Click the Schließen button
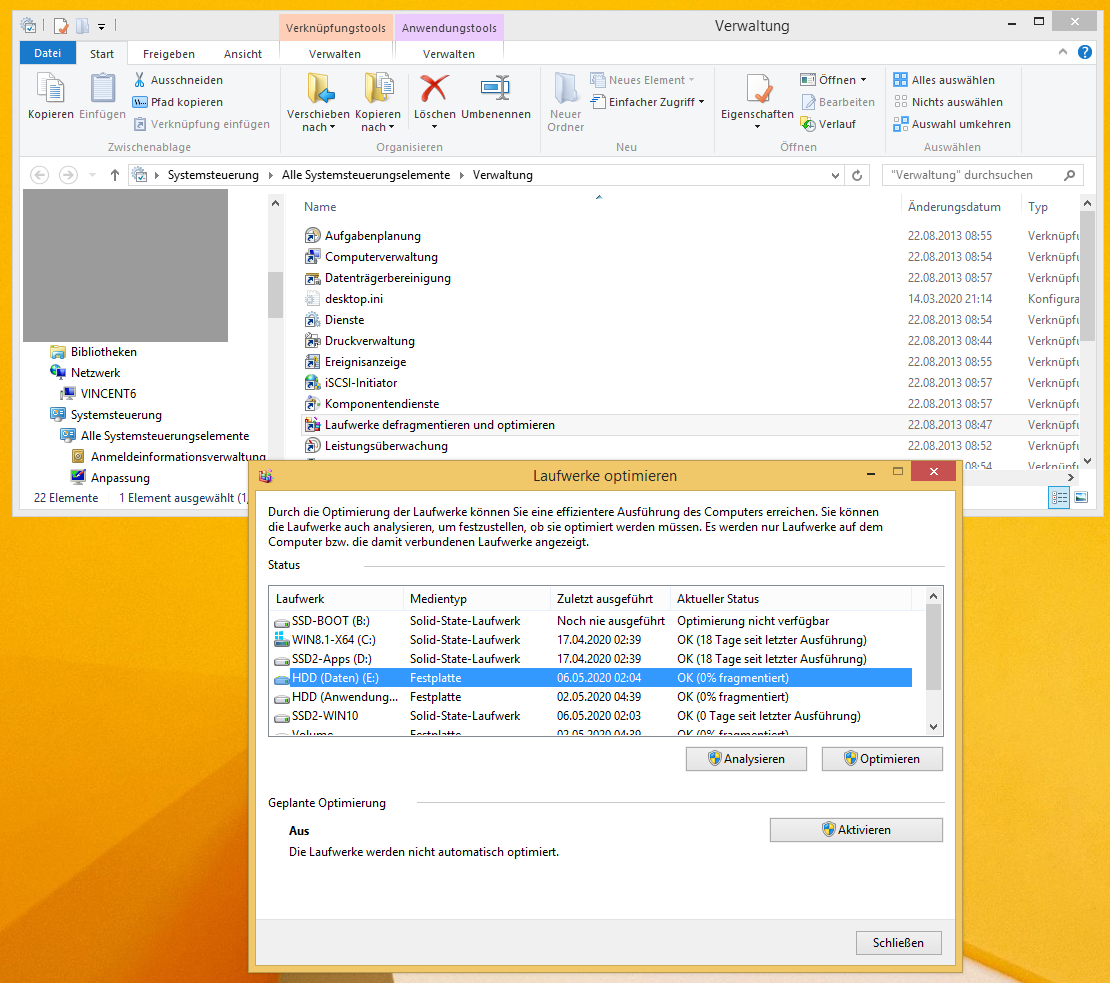Image resolution: width=1110 pixels, height=983 pixels. coord(898,943)
